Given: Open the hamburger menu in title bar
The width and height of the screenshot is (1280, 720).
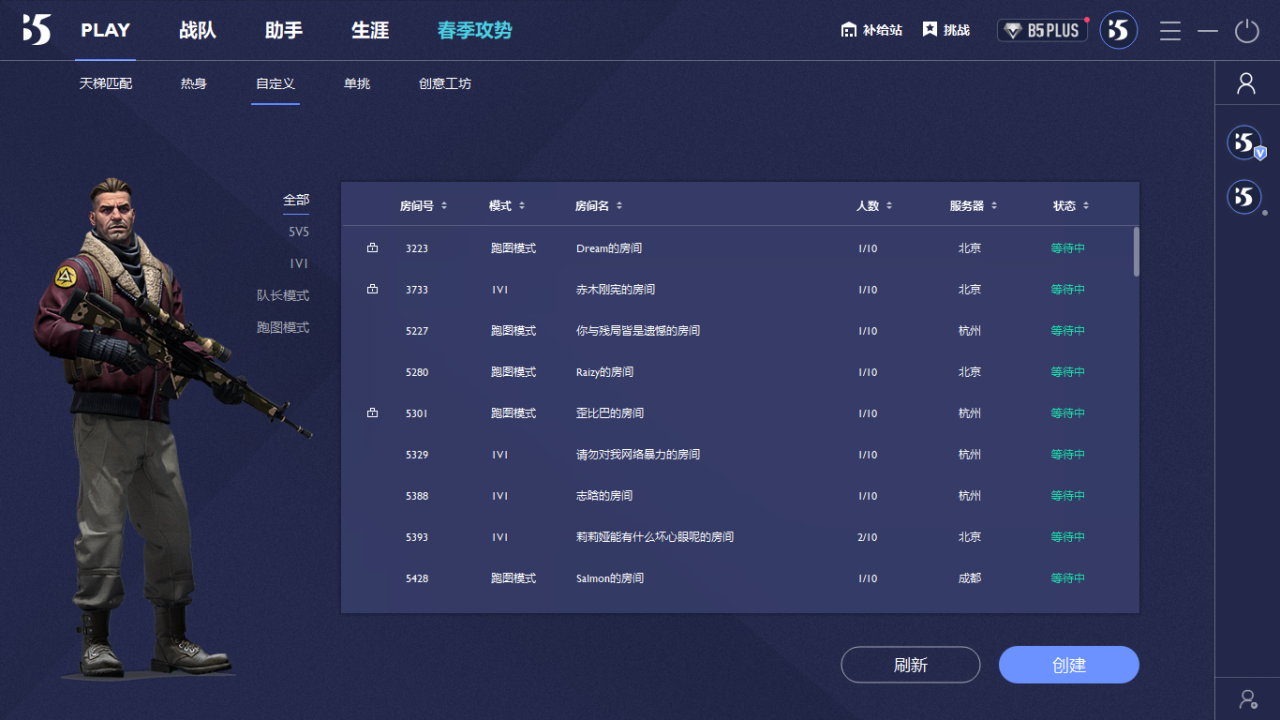Looking at the screenshot, I should (x=1170, y=31).
